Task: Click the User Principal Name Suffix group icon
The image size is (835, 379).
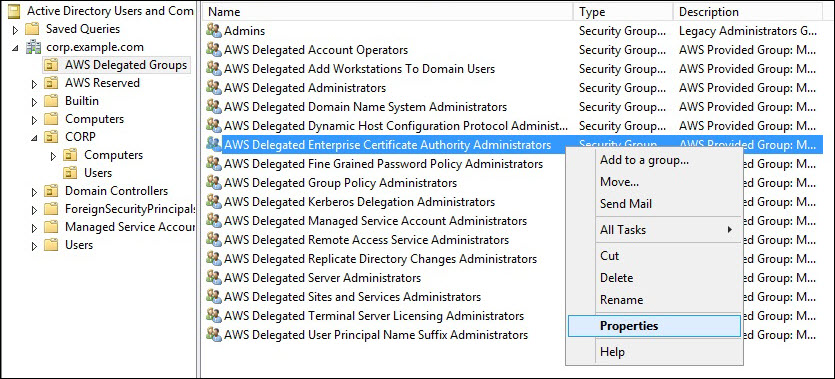Action: pos(214,335)
